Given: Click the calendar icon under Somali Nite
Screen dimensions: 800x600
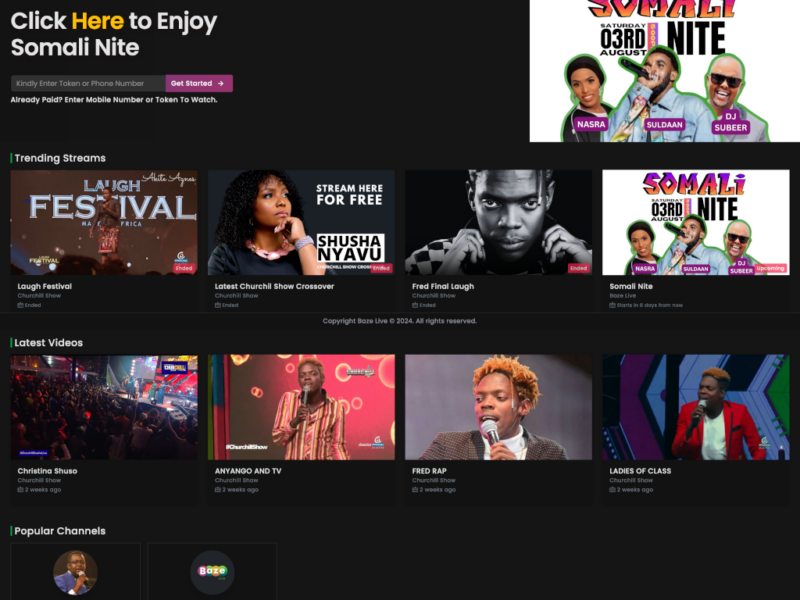Looking at the screenshot, I should coord(613,305).
